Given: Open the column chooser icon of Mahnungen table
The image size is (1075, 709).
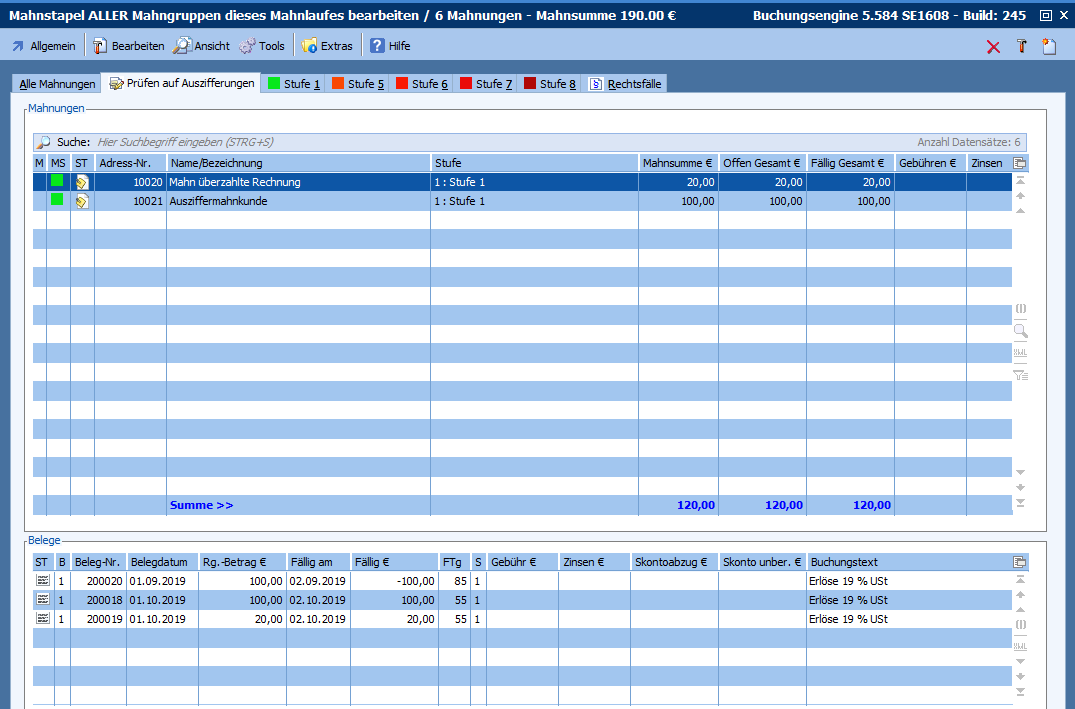Looking at the screenshot, I should click(1020, 163).
